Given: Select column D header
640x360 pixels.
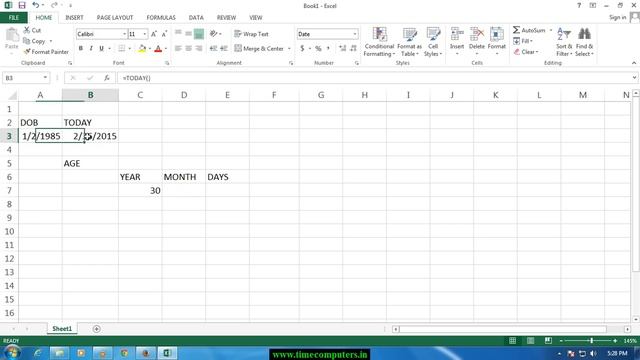Looking at the screenshot, I should 184,95.
